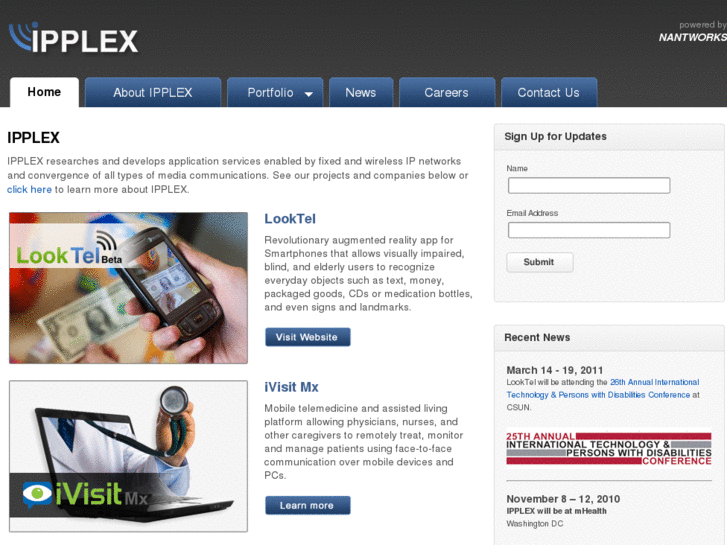Go to About IPPLEX tab
Viewport: 727px width, 545px height.
coord(153,92)
